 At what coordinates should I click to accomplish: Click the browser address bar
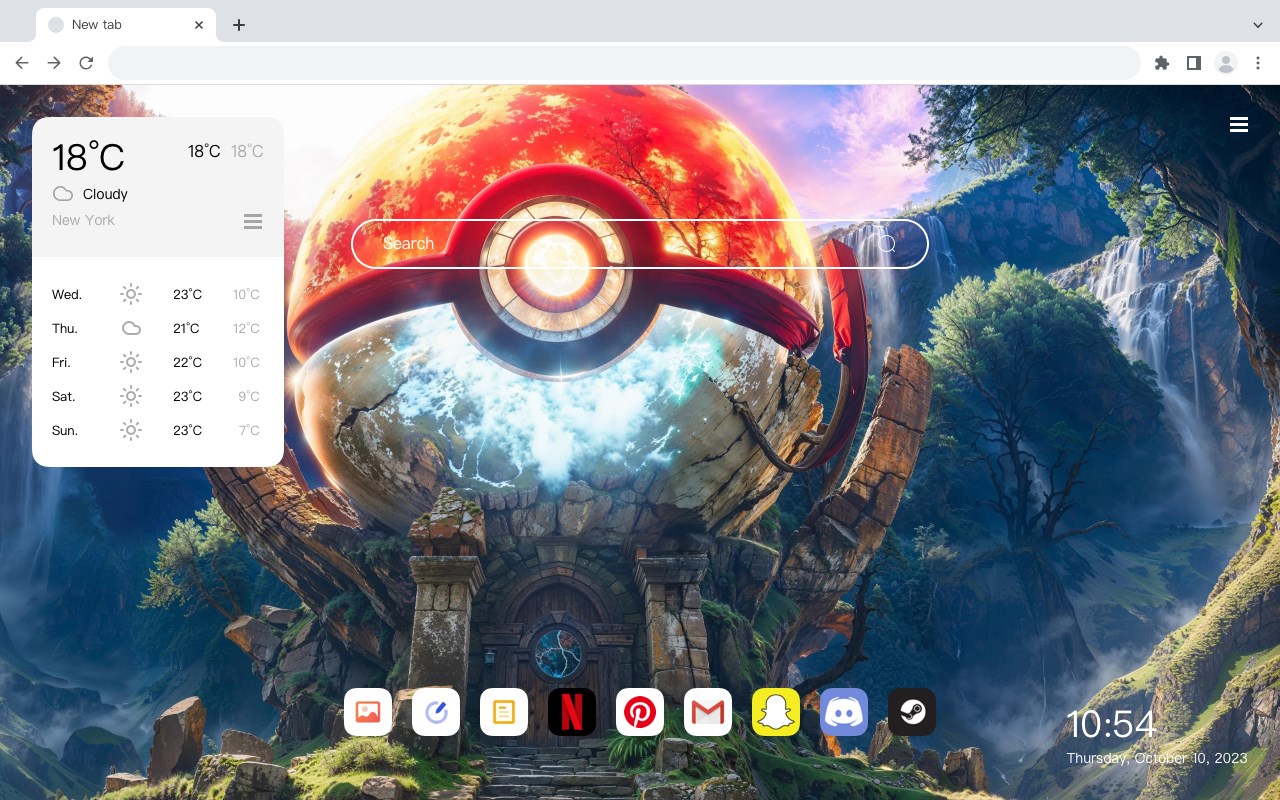pos(624,63)
